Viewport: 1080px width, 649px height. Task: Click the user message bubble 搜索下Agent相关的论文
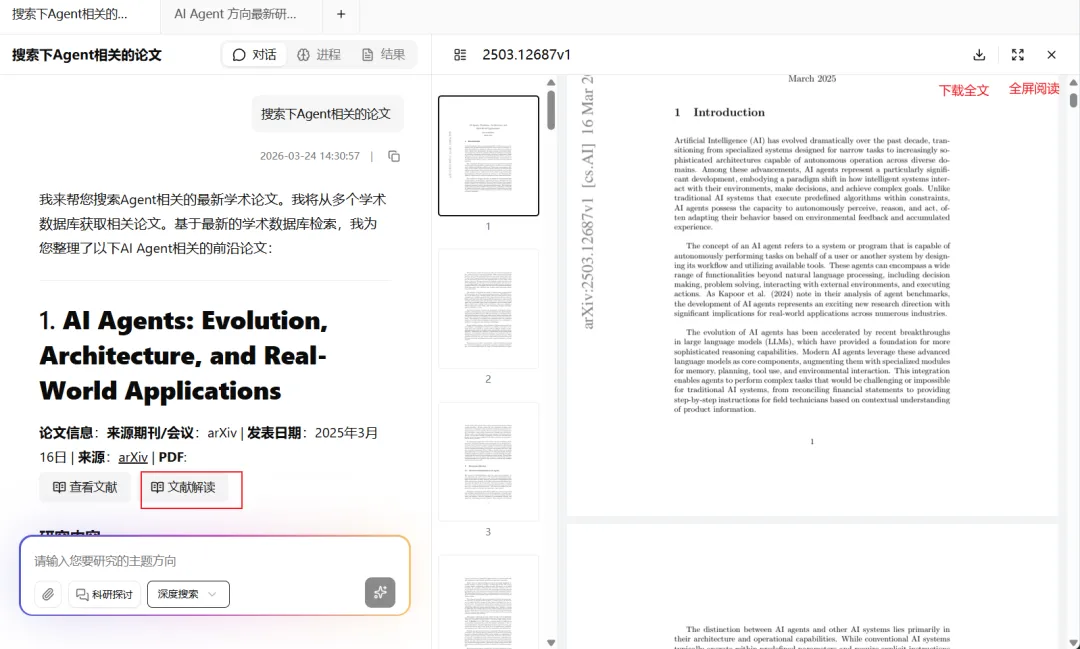click(326, 114)
